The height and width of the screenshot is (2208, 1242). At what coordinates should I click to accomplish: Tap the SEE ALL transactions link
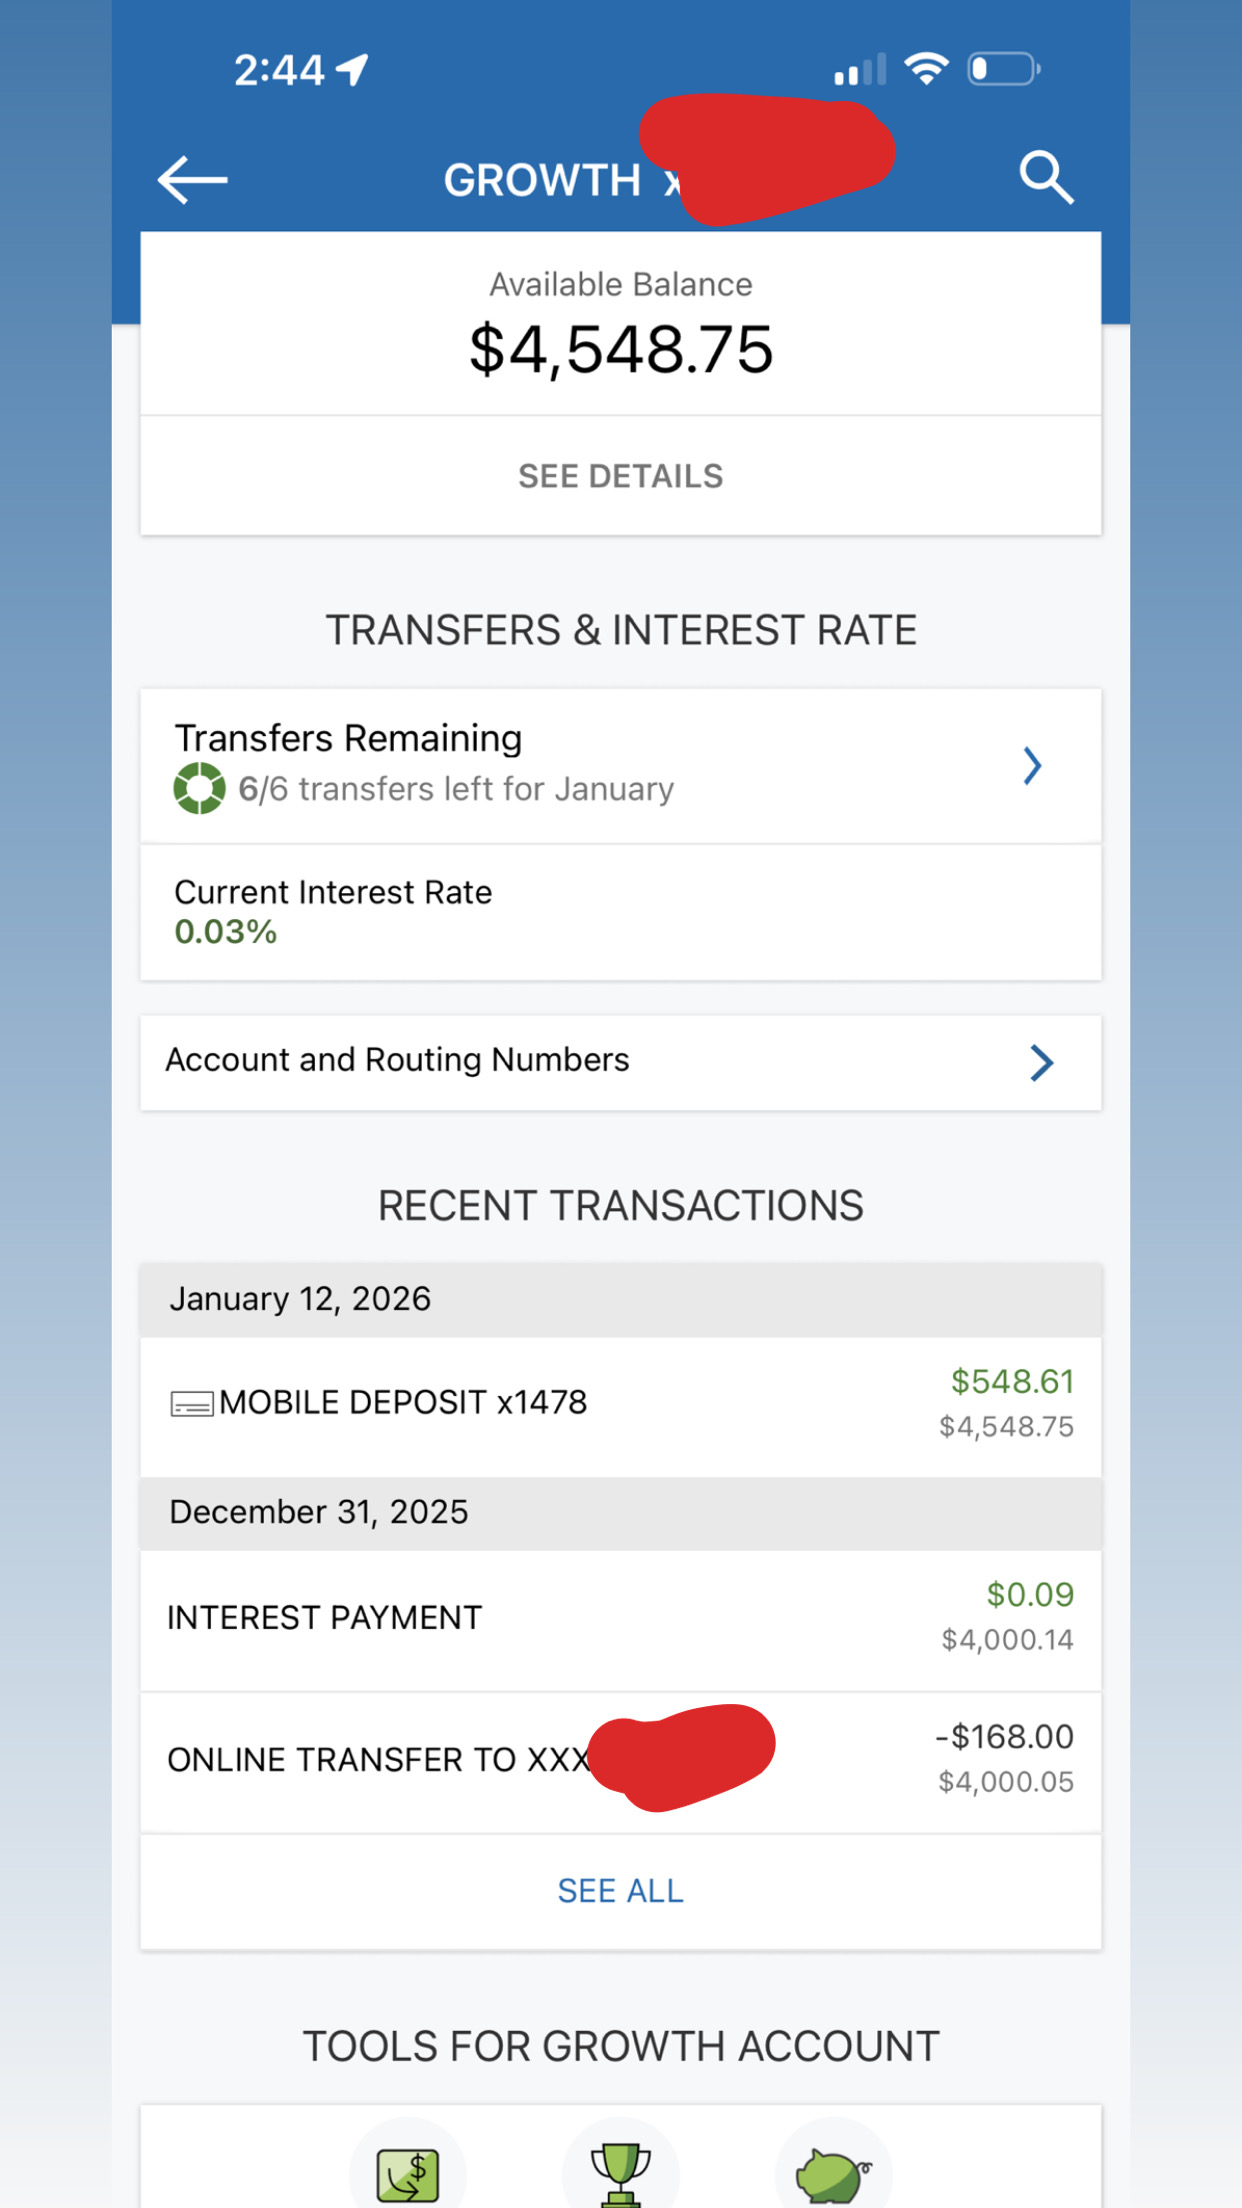pyautogui.click(x=620, y=1890)
